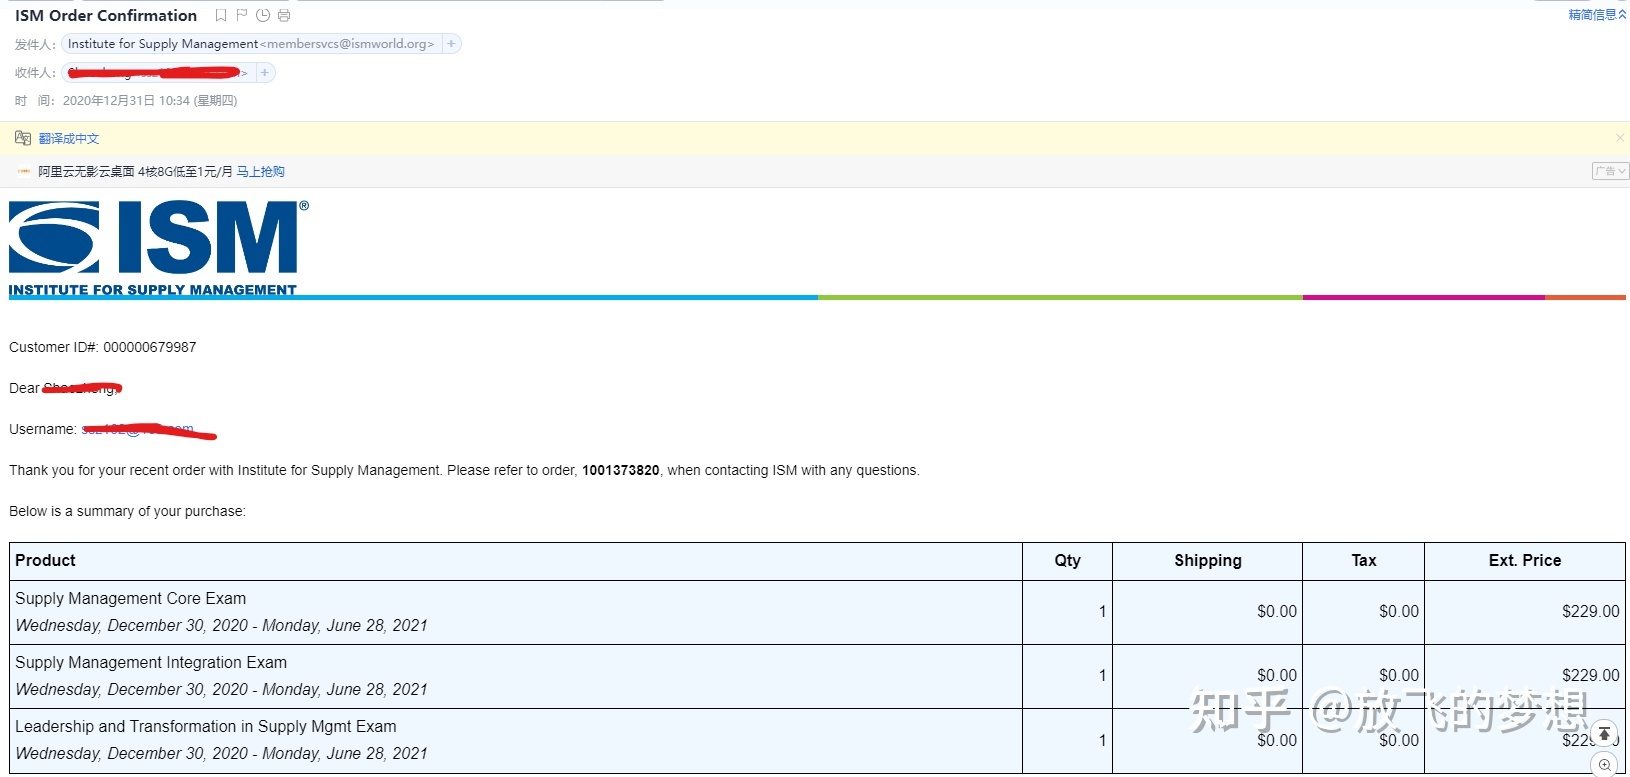The height and width of the screenshot is (777, 1630).
Task: Add the recipient to contacts via plus
Action: (x=264, y=73)
